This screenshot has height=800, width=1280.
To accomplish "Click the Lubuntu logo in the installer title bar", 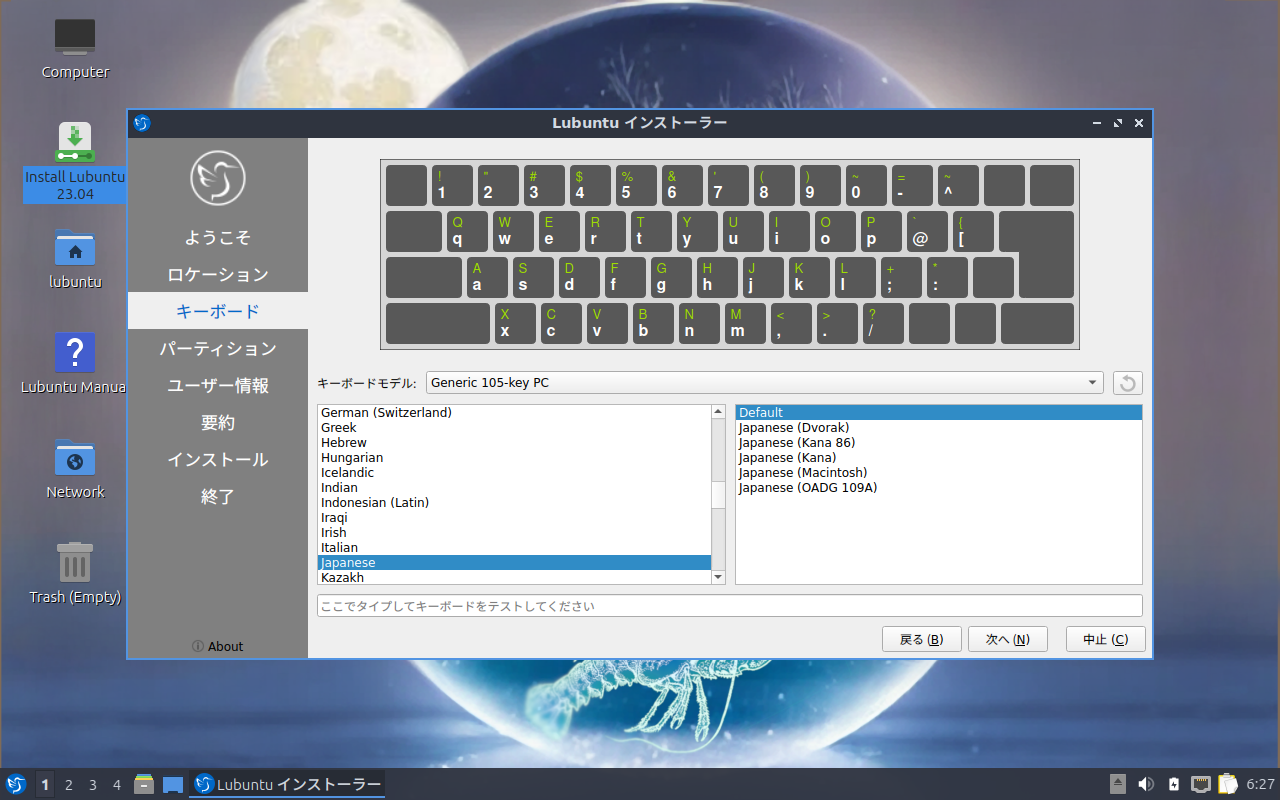I will (x=142, y=123).
